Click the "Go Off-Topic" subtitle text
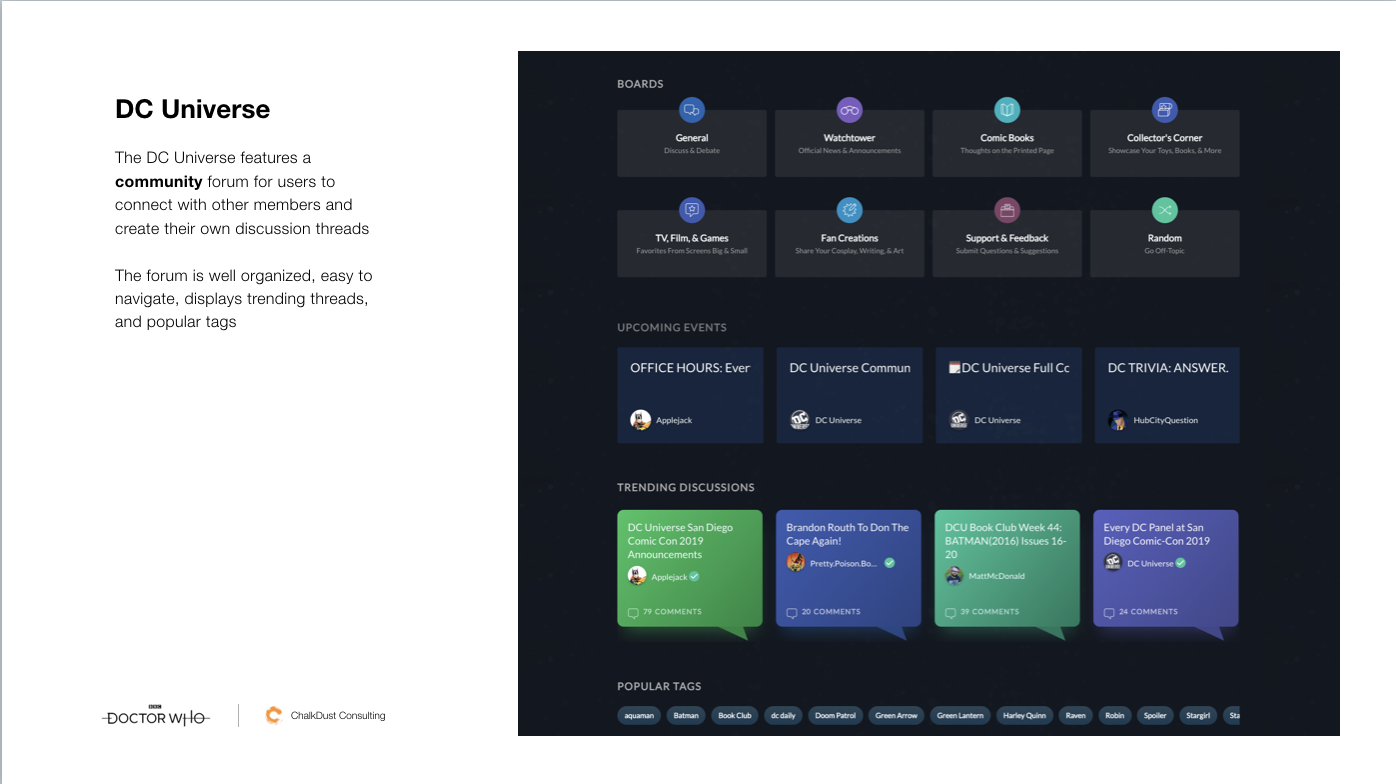Screen dimensions: 1396x784 point(1164,251)
